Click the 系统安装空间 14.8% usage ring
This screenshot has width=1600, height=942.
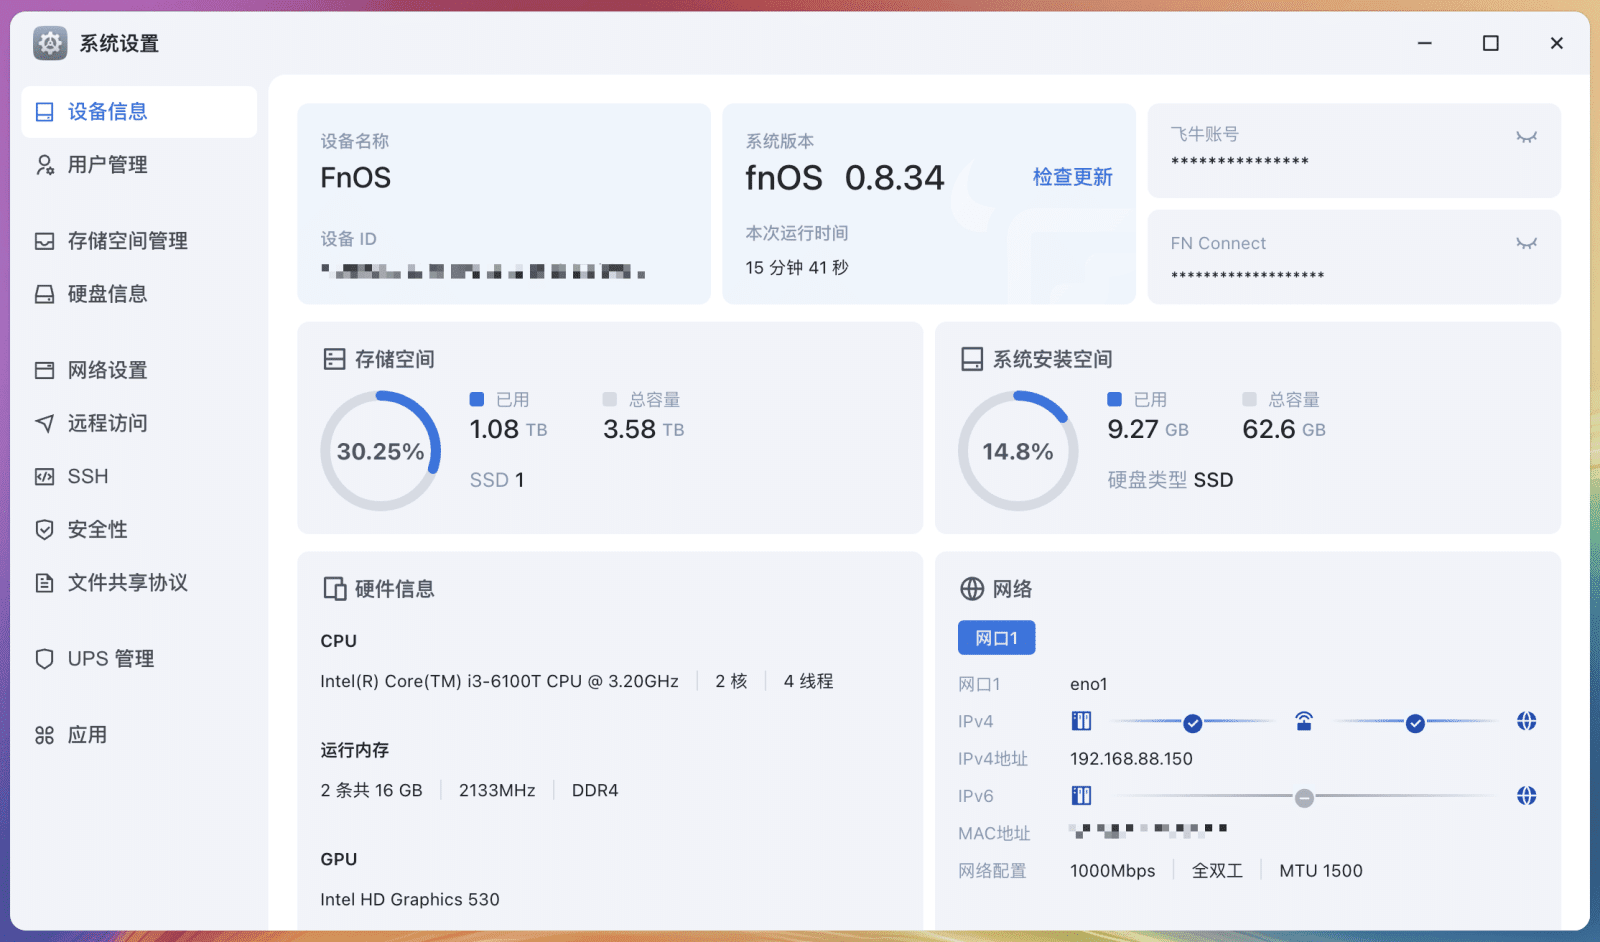click(x=1017, y=451)
